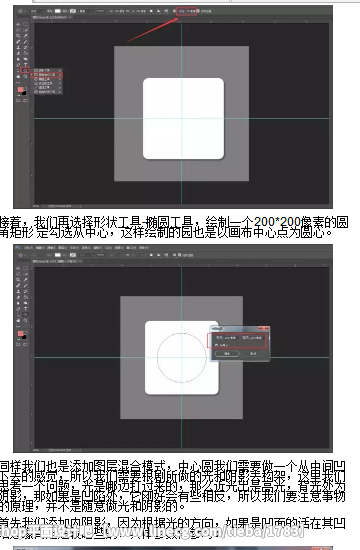Click height field in ellipse dialog
Image resolution: width=360 pixels, height=550 pixels.
point(256,338)
